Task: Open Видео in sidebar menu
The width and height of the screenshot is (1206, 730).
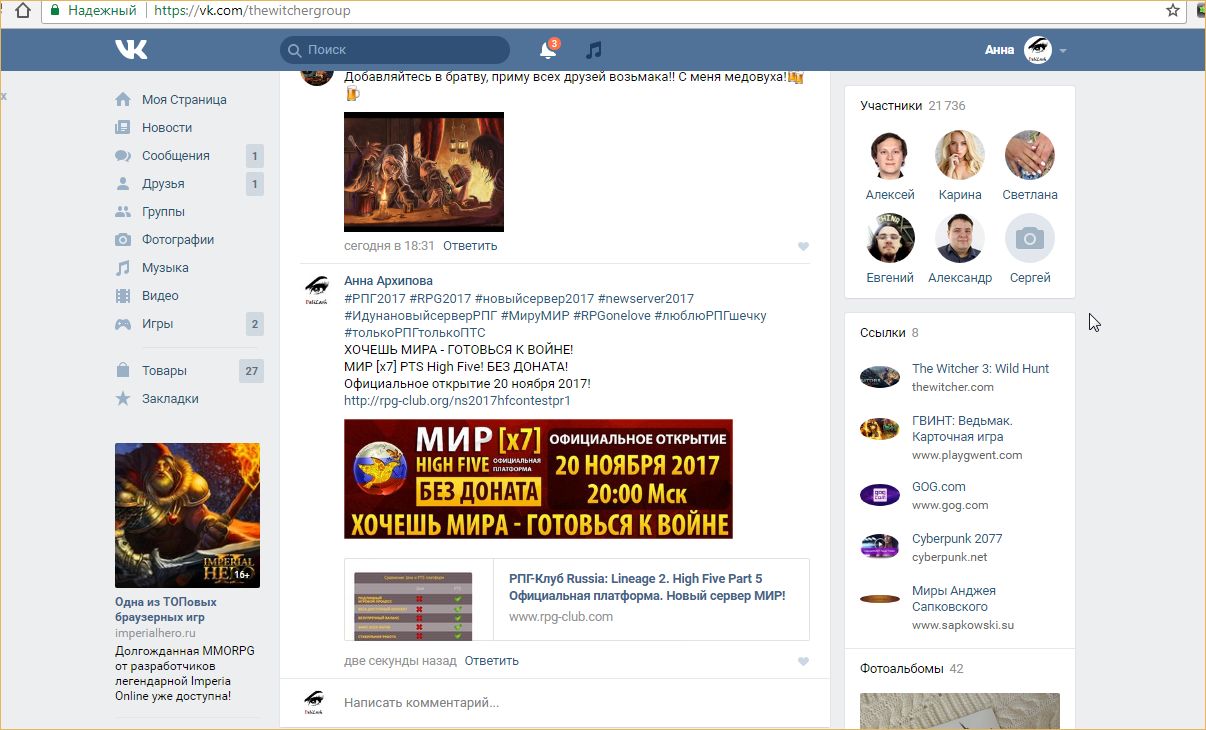Action: point(160,295)
